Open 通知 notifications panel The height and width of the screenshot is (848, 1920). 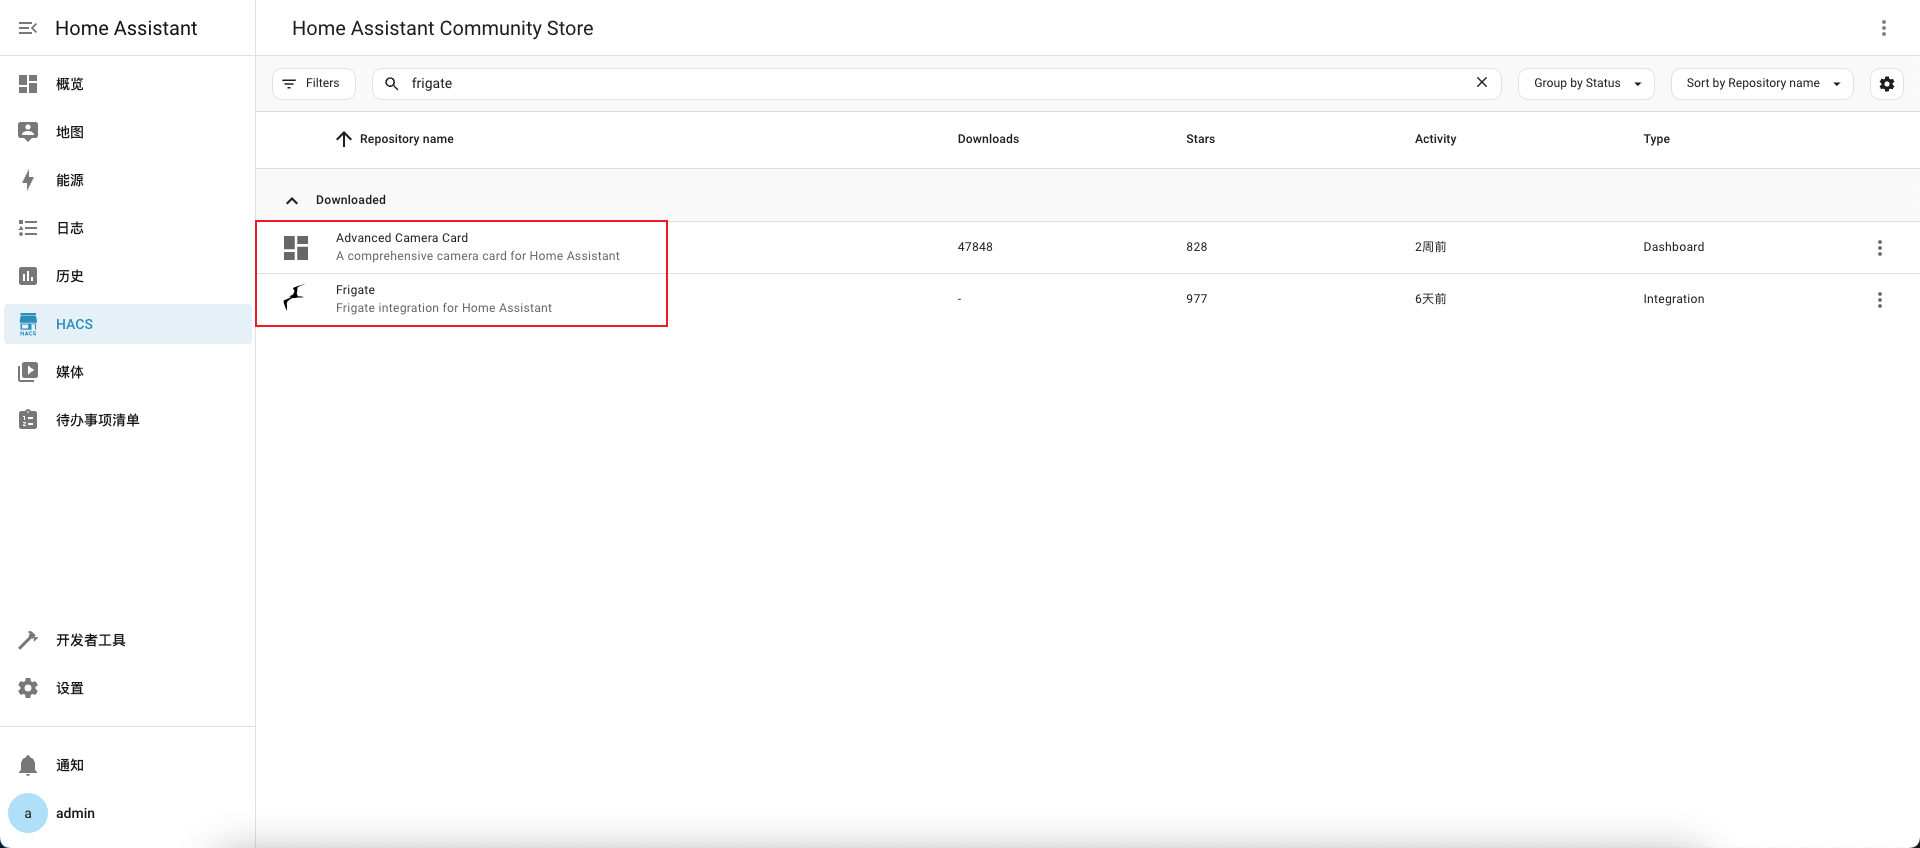70,765
